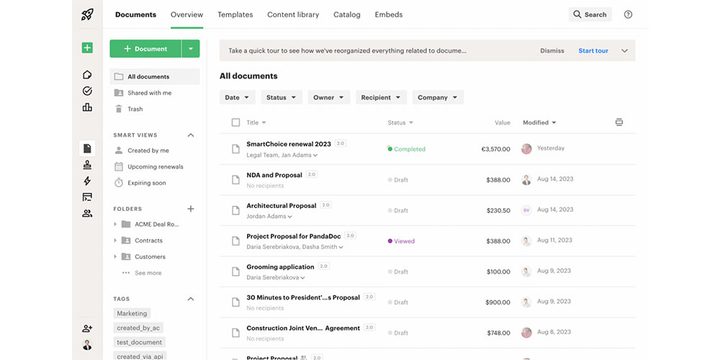Click the add user icon at bottom
Image resolution: width=720 pixels, height=360 pixels.
[x=87, y=328]
